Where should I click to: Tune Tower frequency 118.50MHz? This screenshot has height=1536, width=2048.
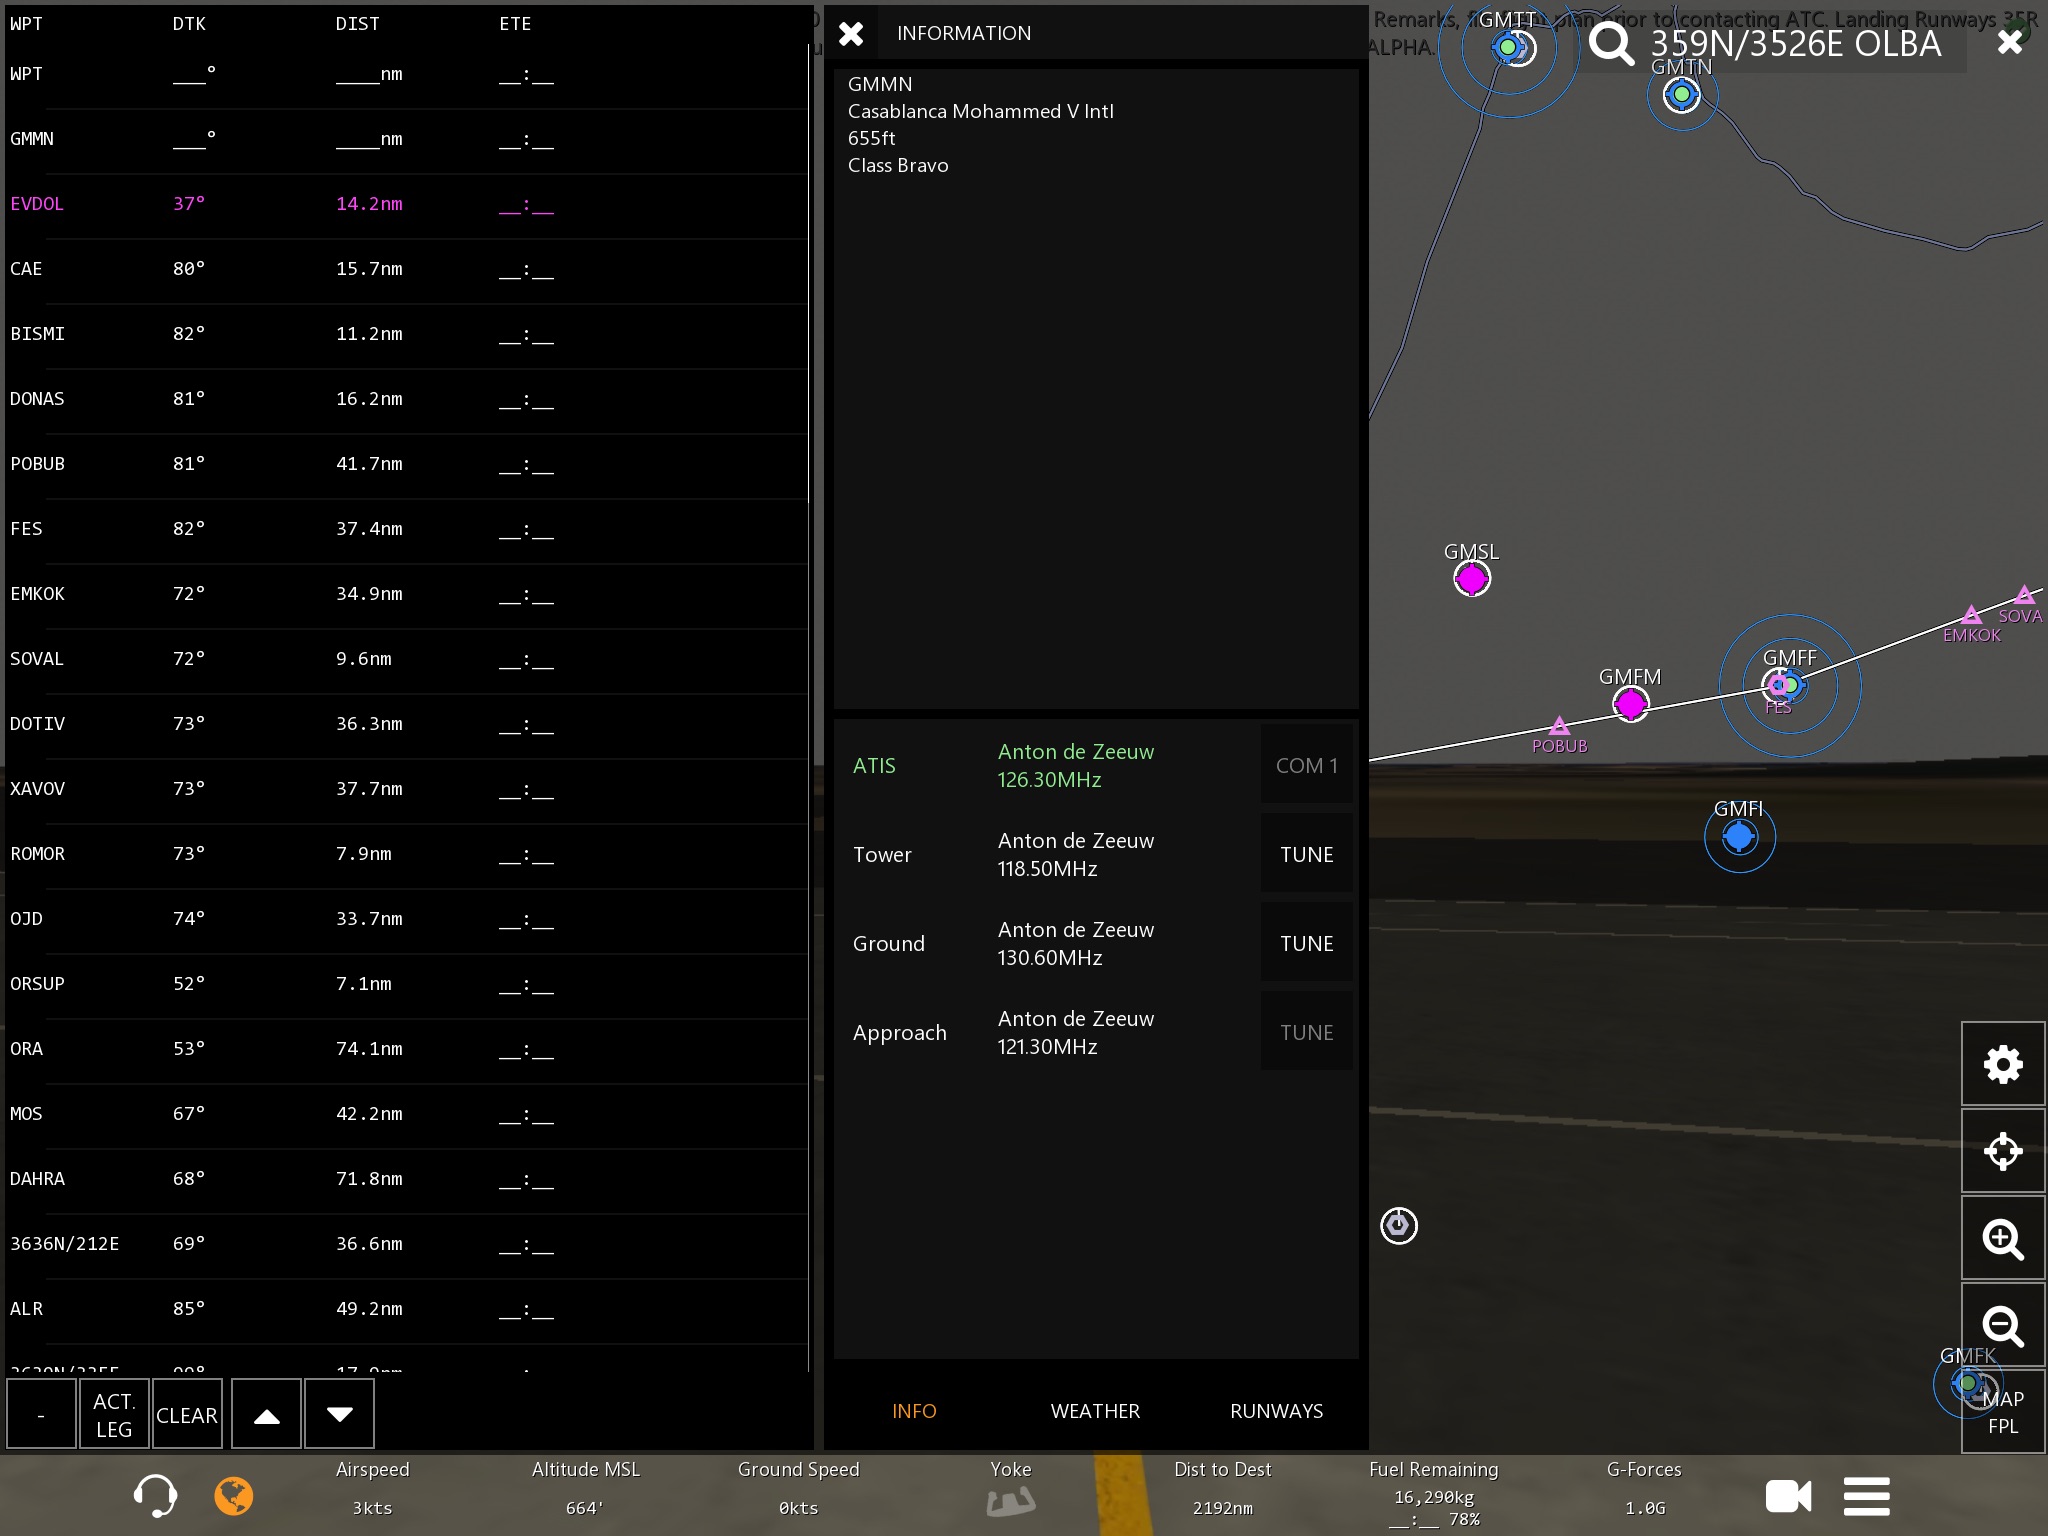tap(1306, 855)
